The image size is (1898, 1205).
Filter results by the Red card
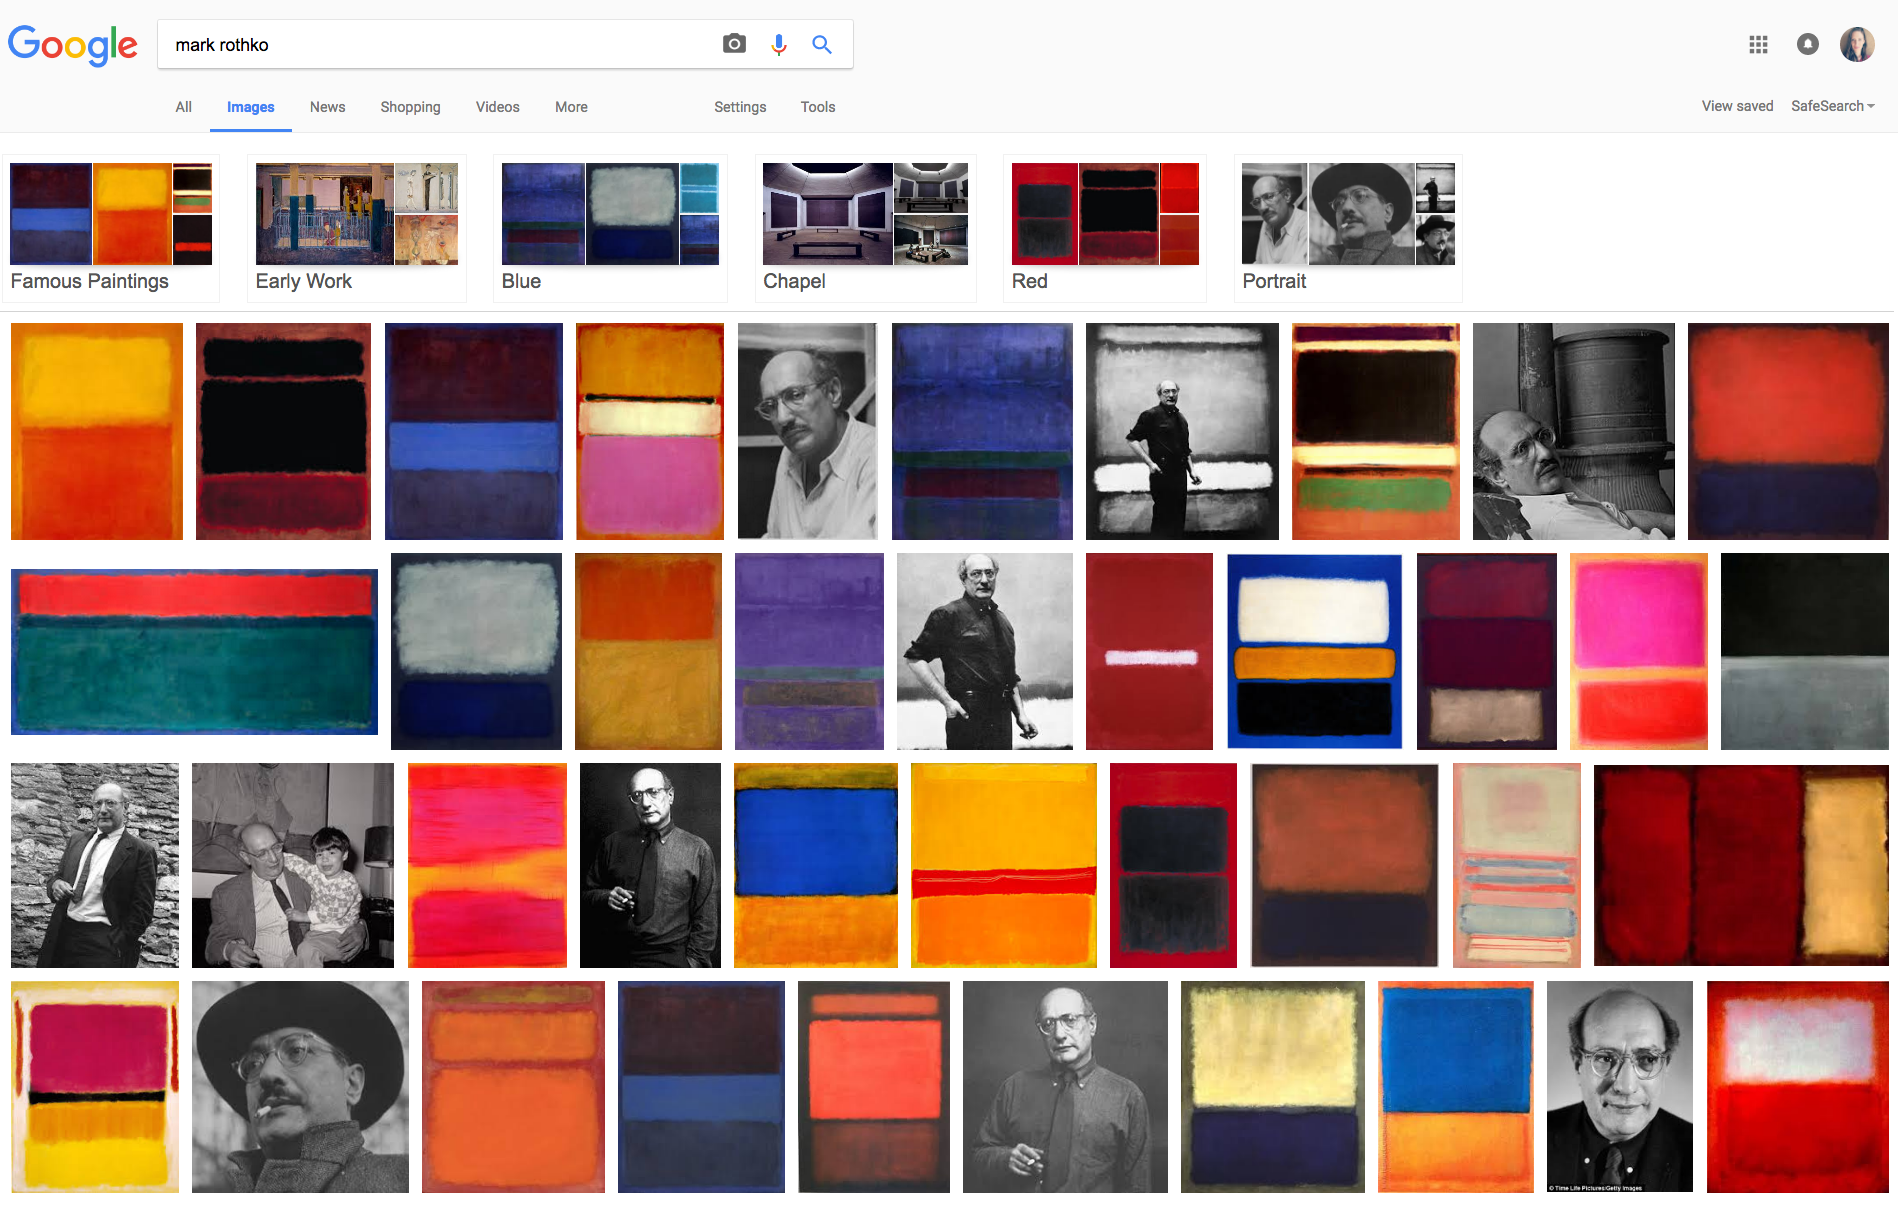1105,228
